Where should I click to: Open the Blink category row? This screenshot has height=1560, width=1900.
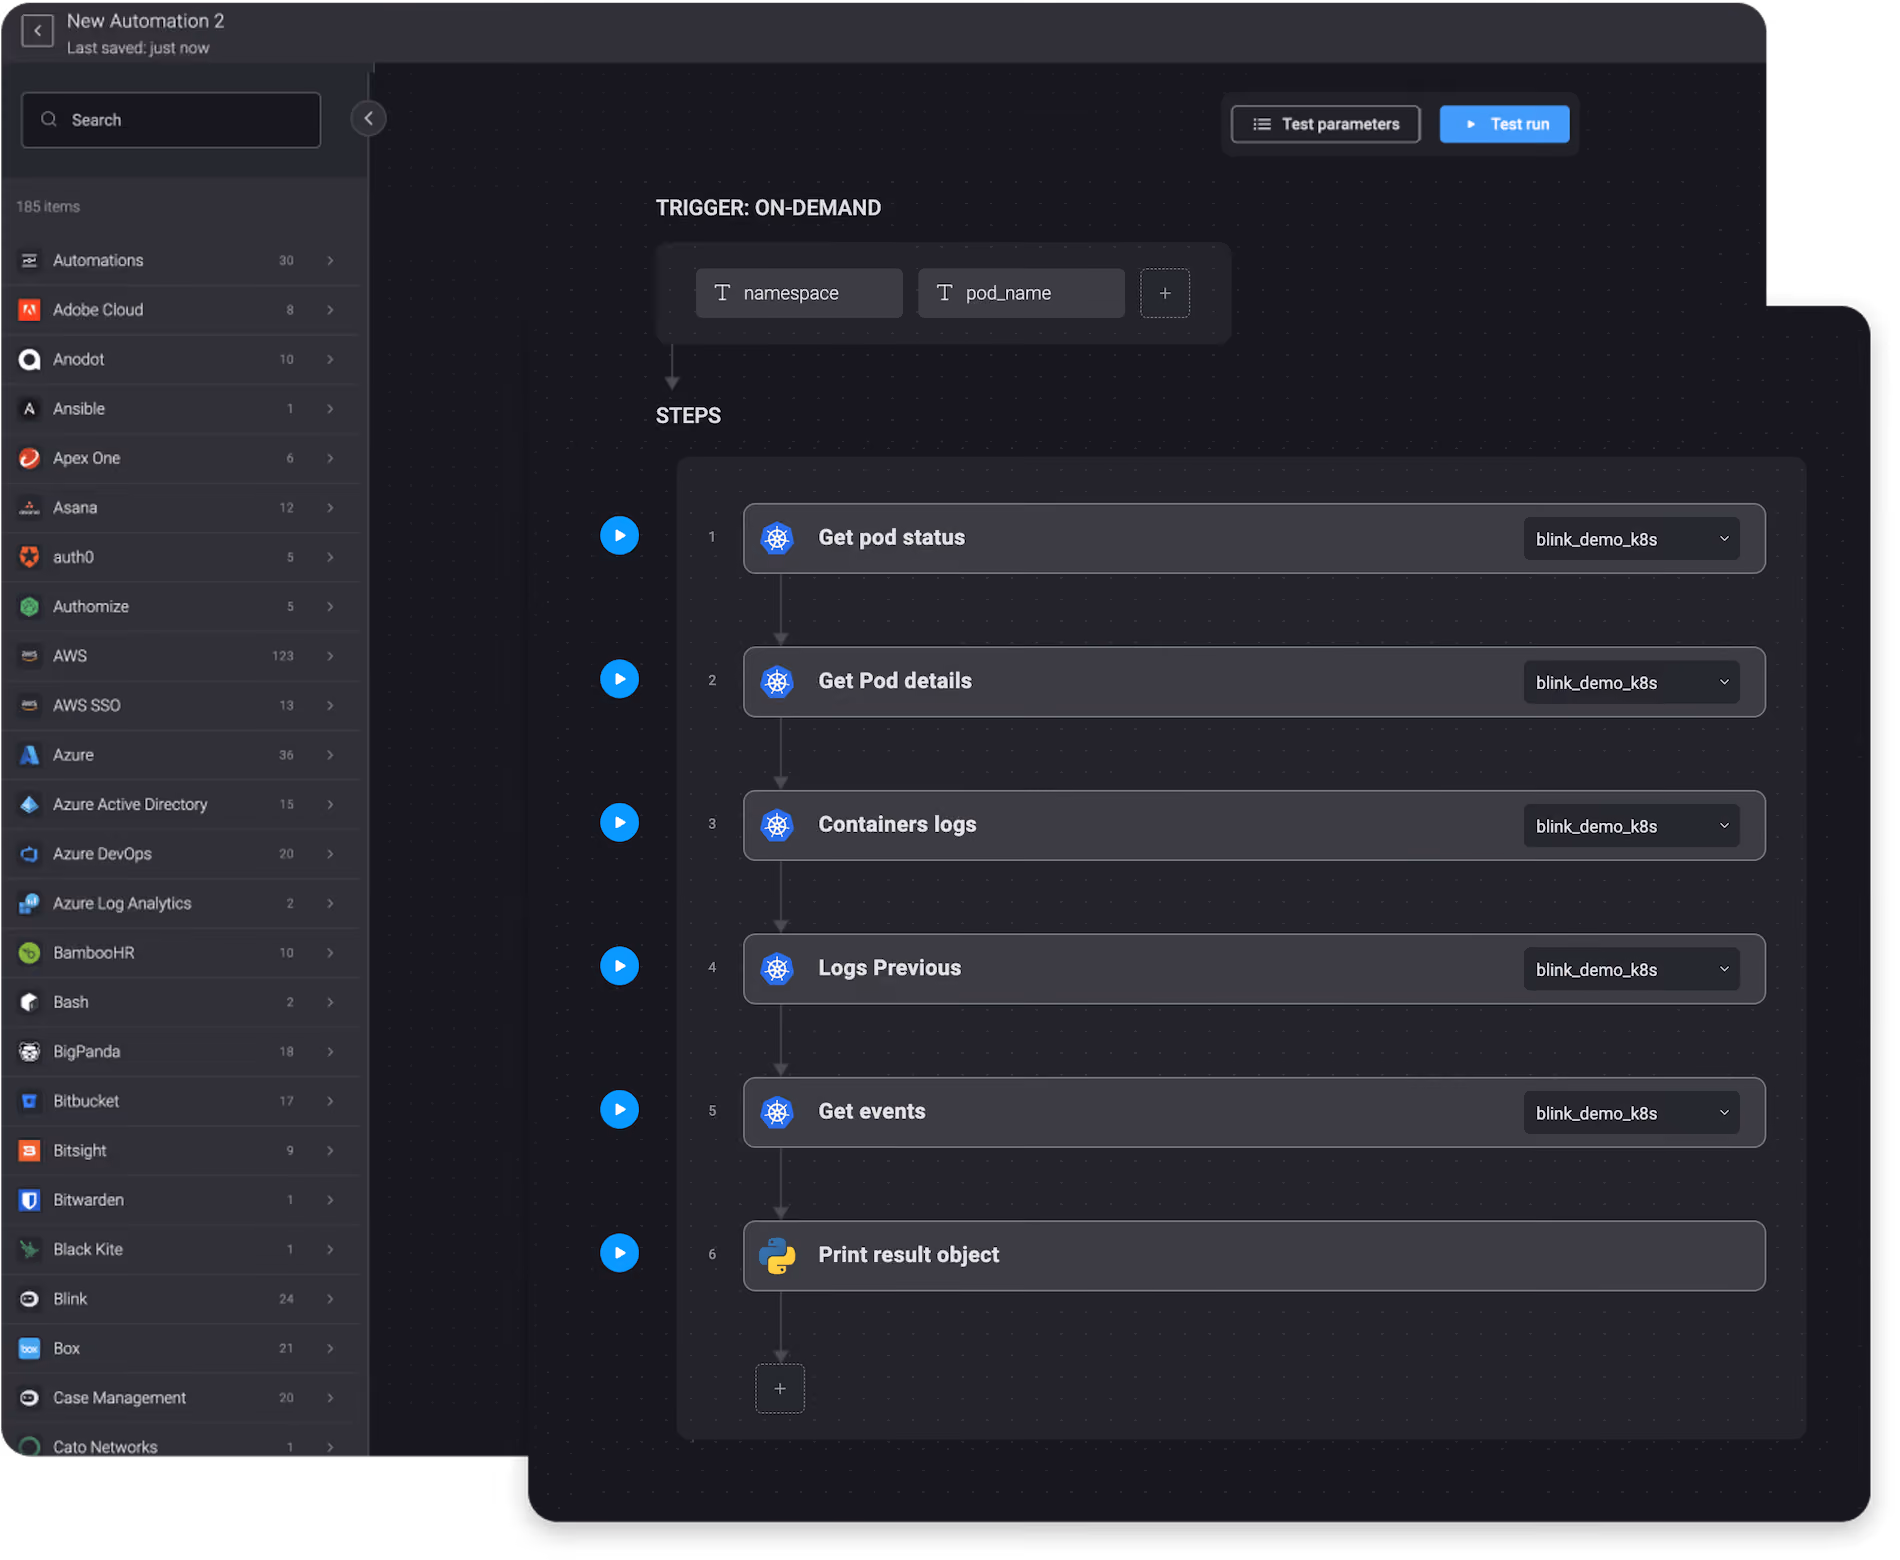181,1299
